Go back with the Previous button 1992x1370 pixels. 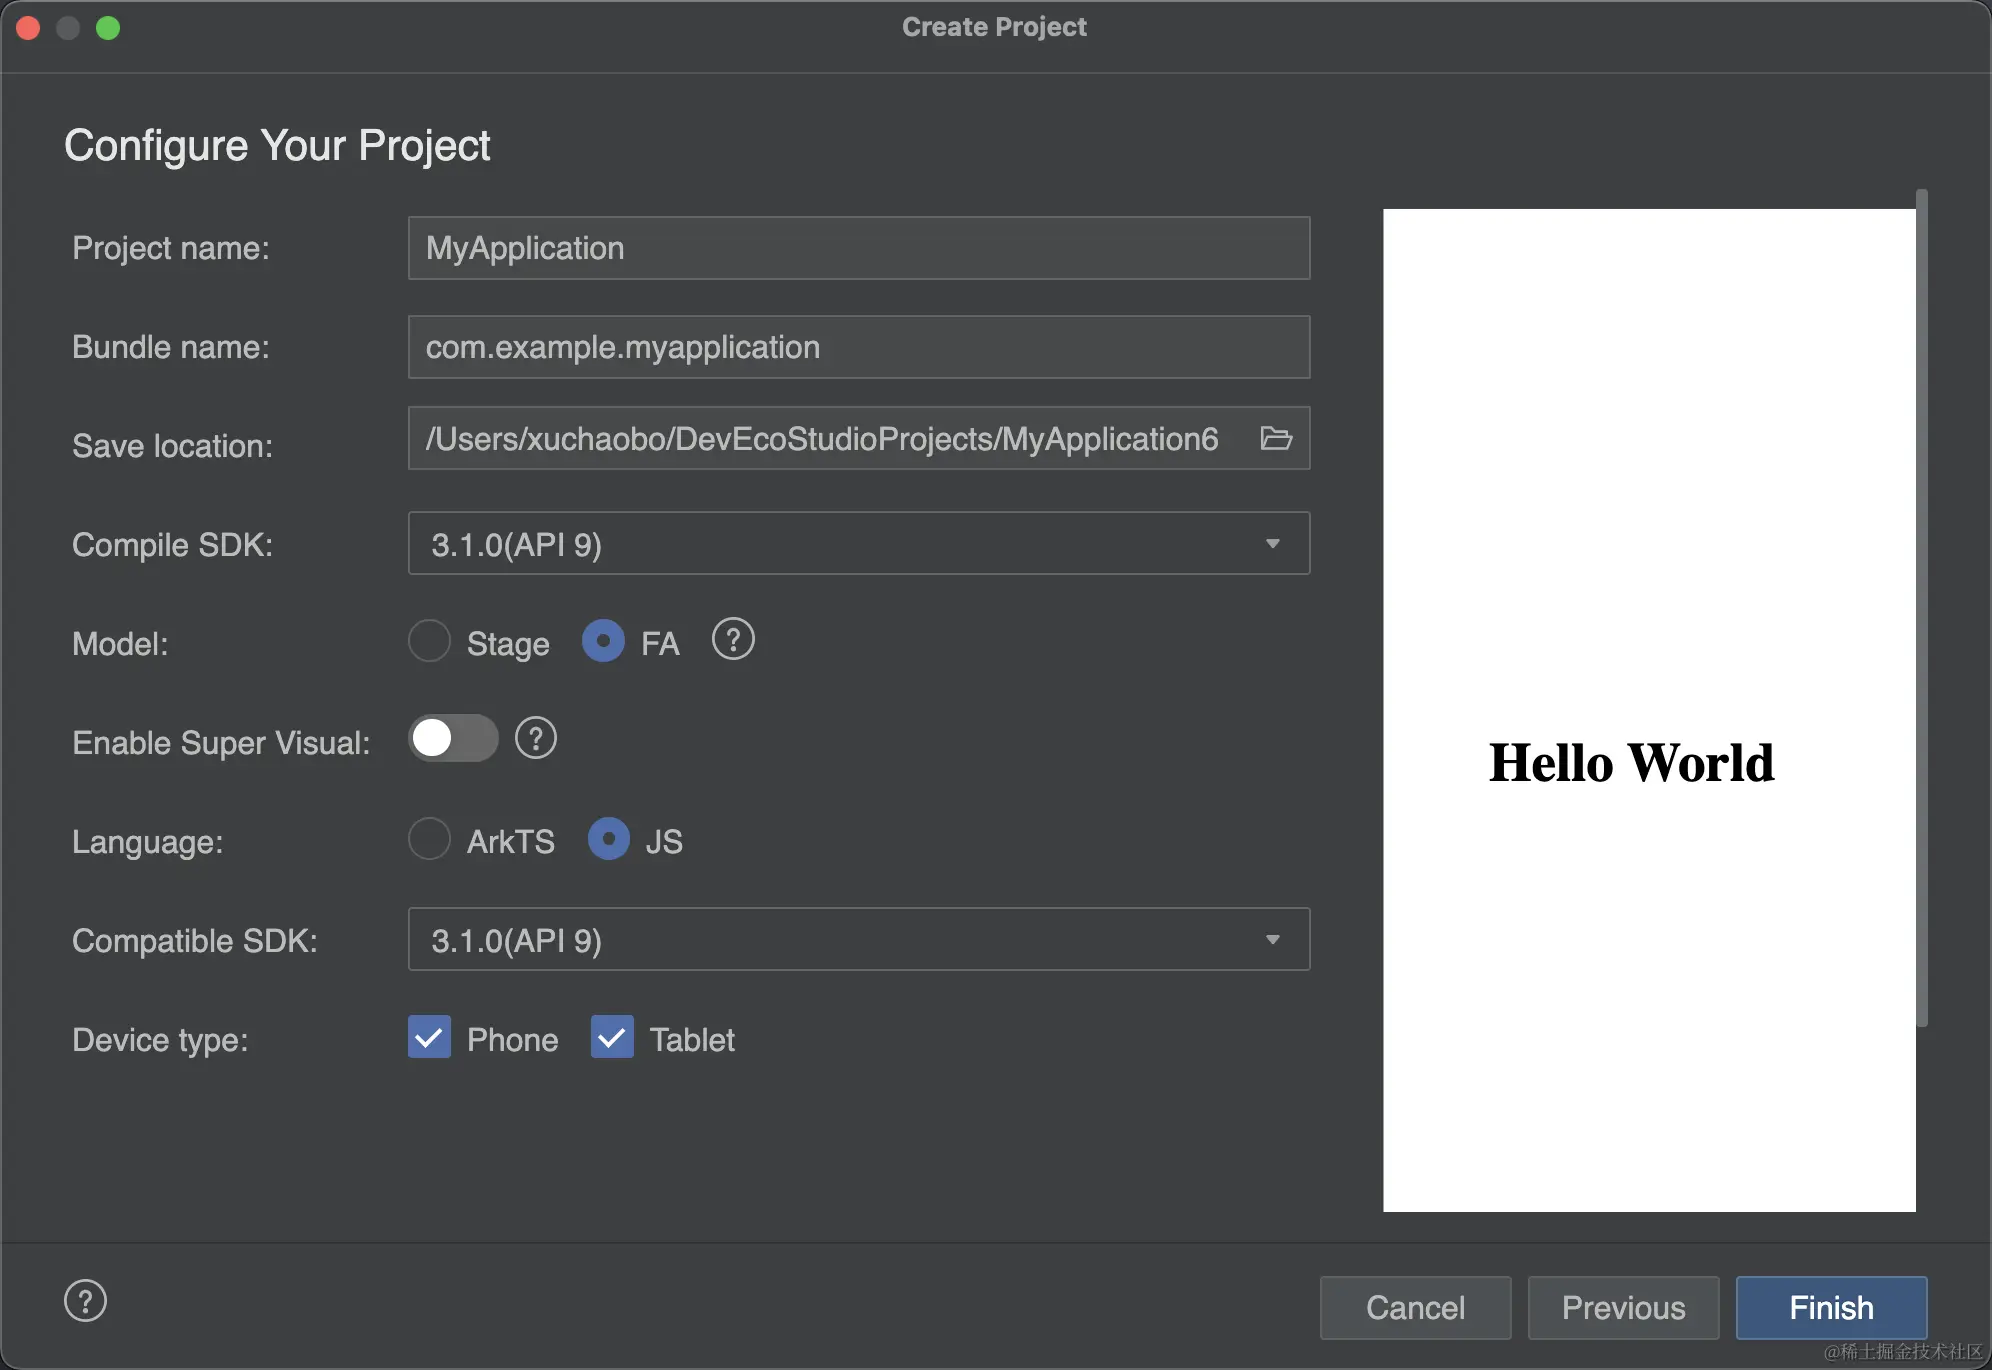pos(1623,1307)
